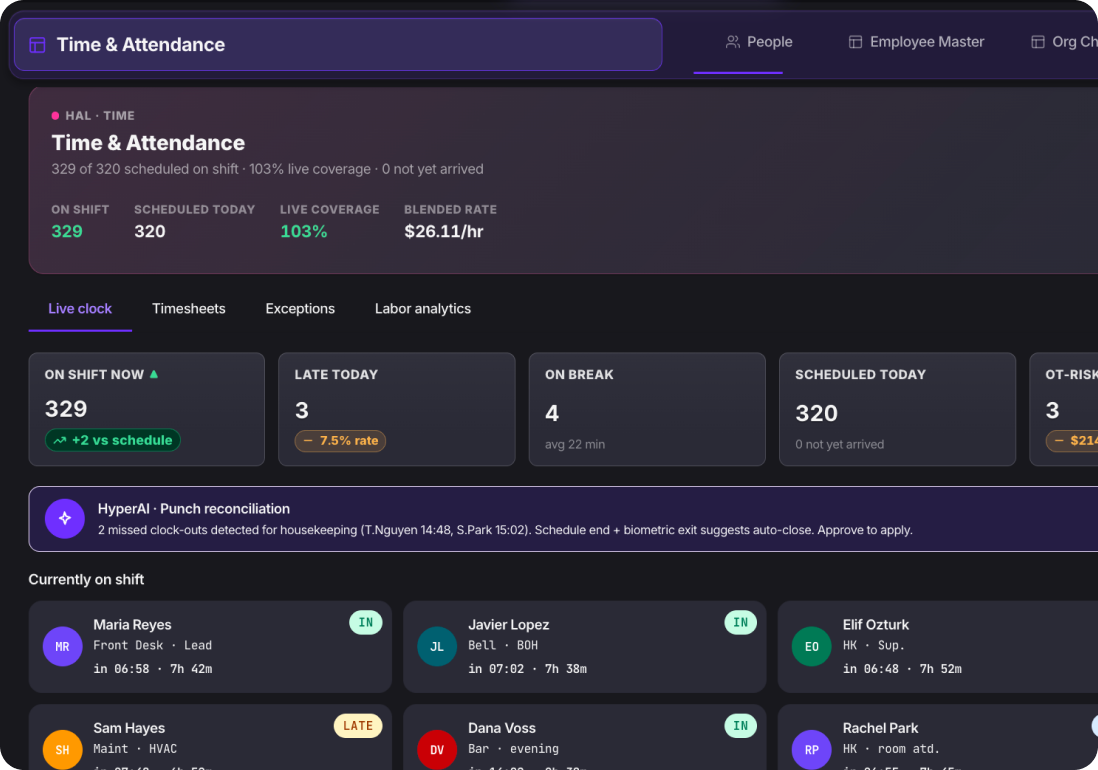
Task: Click the IN badge on Maria Reyes card
Action: pyautogui.click(x=366, y=622)
